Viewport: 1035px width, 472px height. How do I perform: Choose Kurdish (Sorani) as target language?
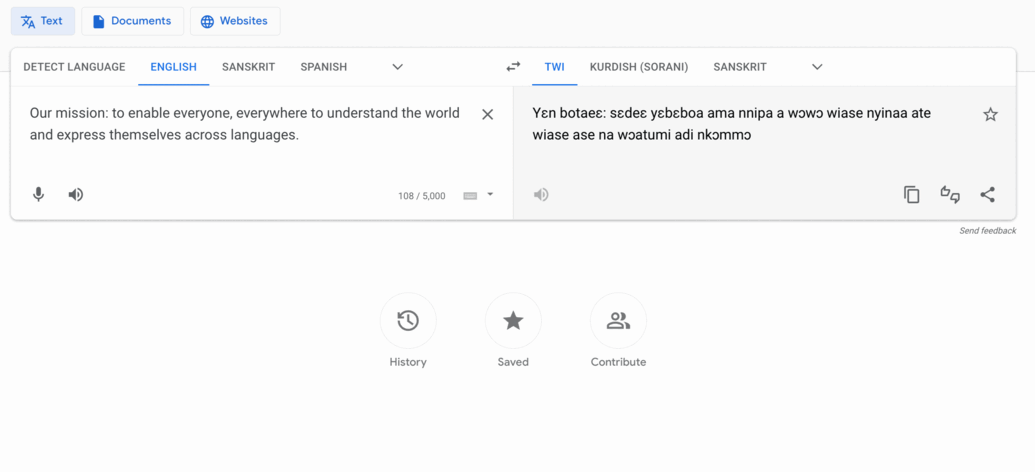click(638, 67)
